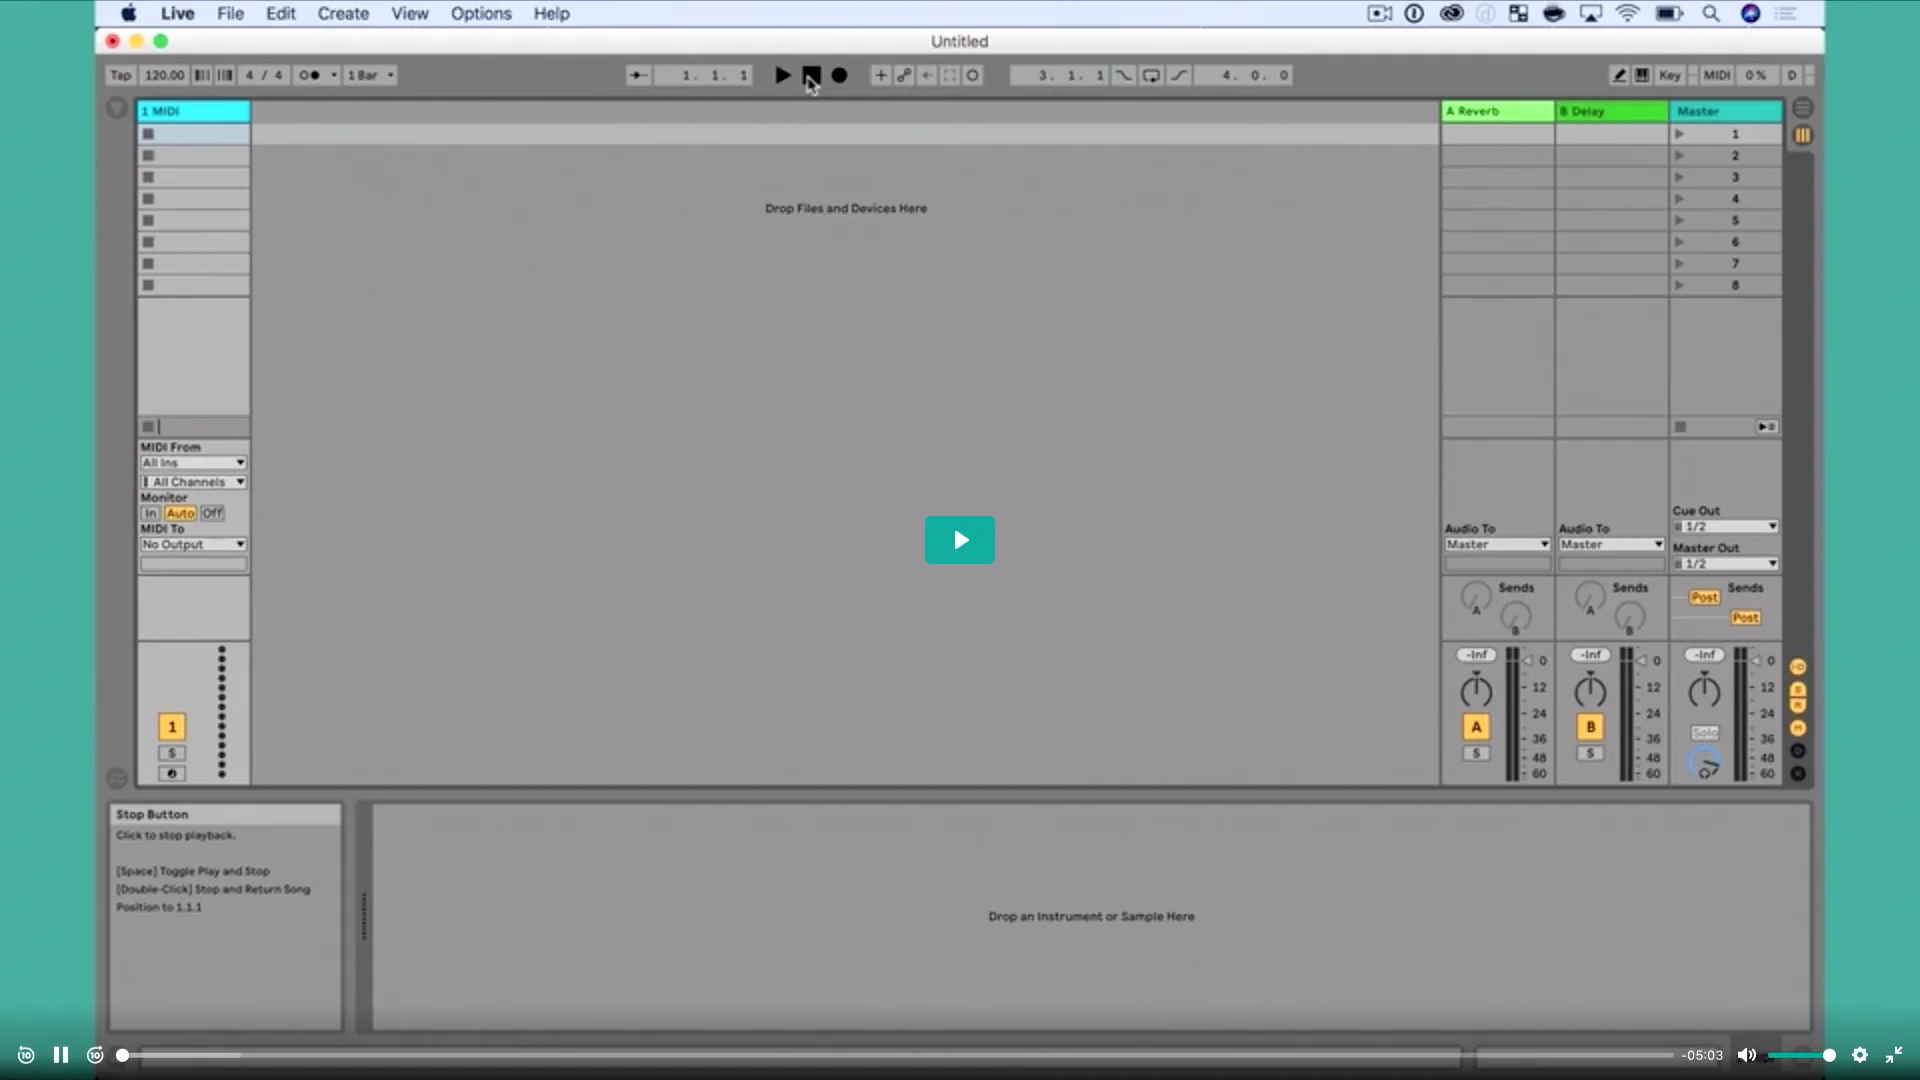Set Monitor to Off
1920x1080 pixels.
(212, 513)
